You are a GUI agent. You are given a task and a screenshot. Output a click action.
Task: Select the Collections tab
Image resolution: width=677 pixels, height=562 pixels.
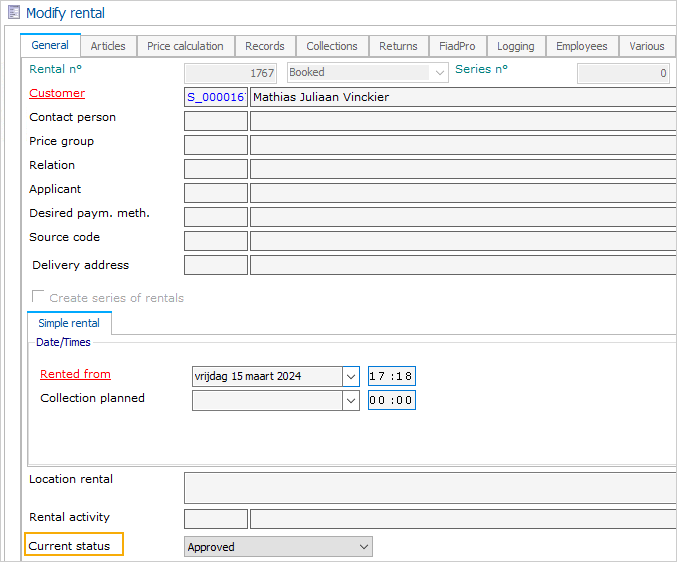click(x=331, y=46)
